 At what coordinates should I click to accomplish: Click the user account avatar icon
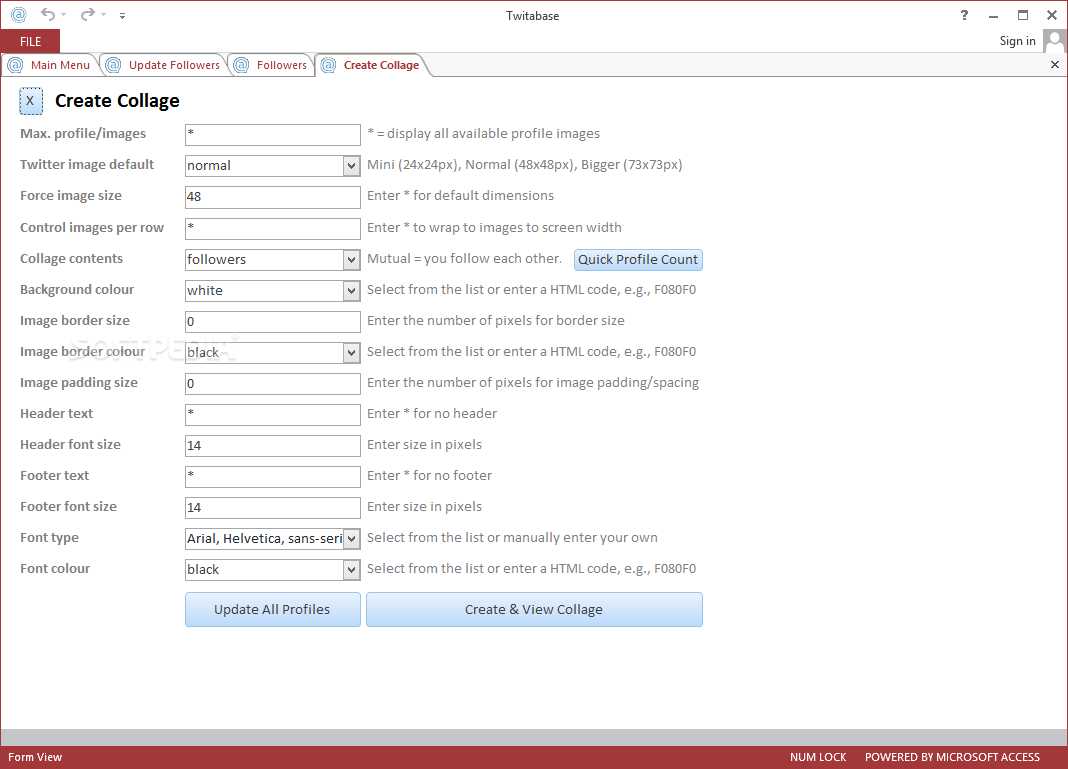pyautogui.click(x=1054, y=42)
